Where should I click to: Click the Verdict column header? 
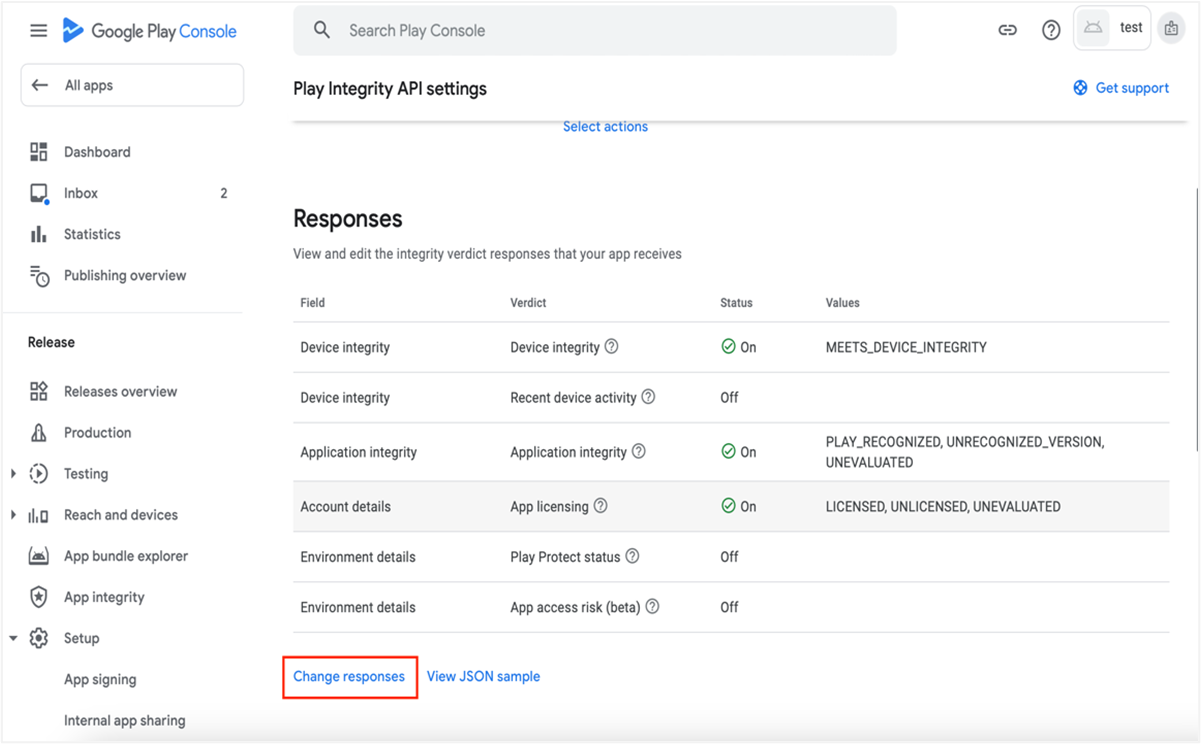click(528, 302)
